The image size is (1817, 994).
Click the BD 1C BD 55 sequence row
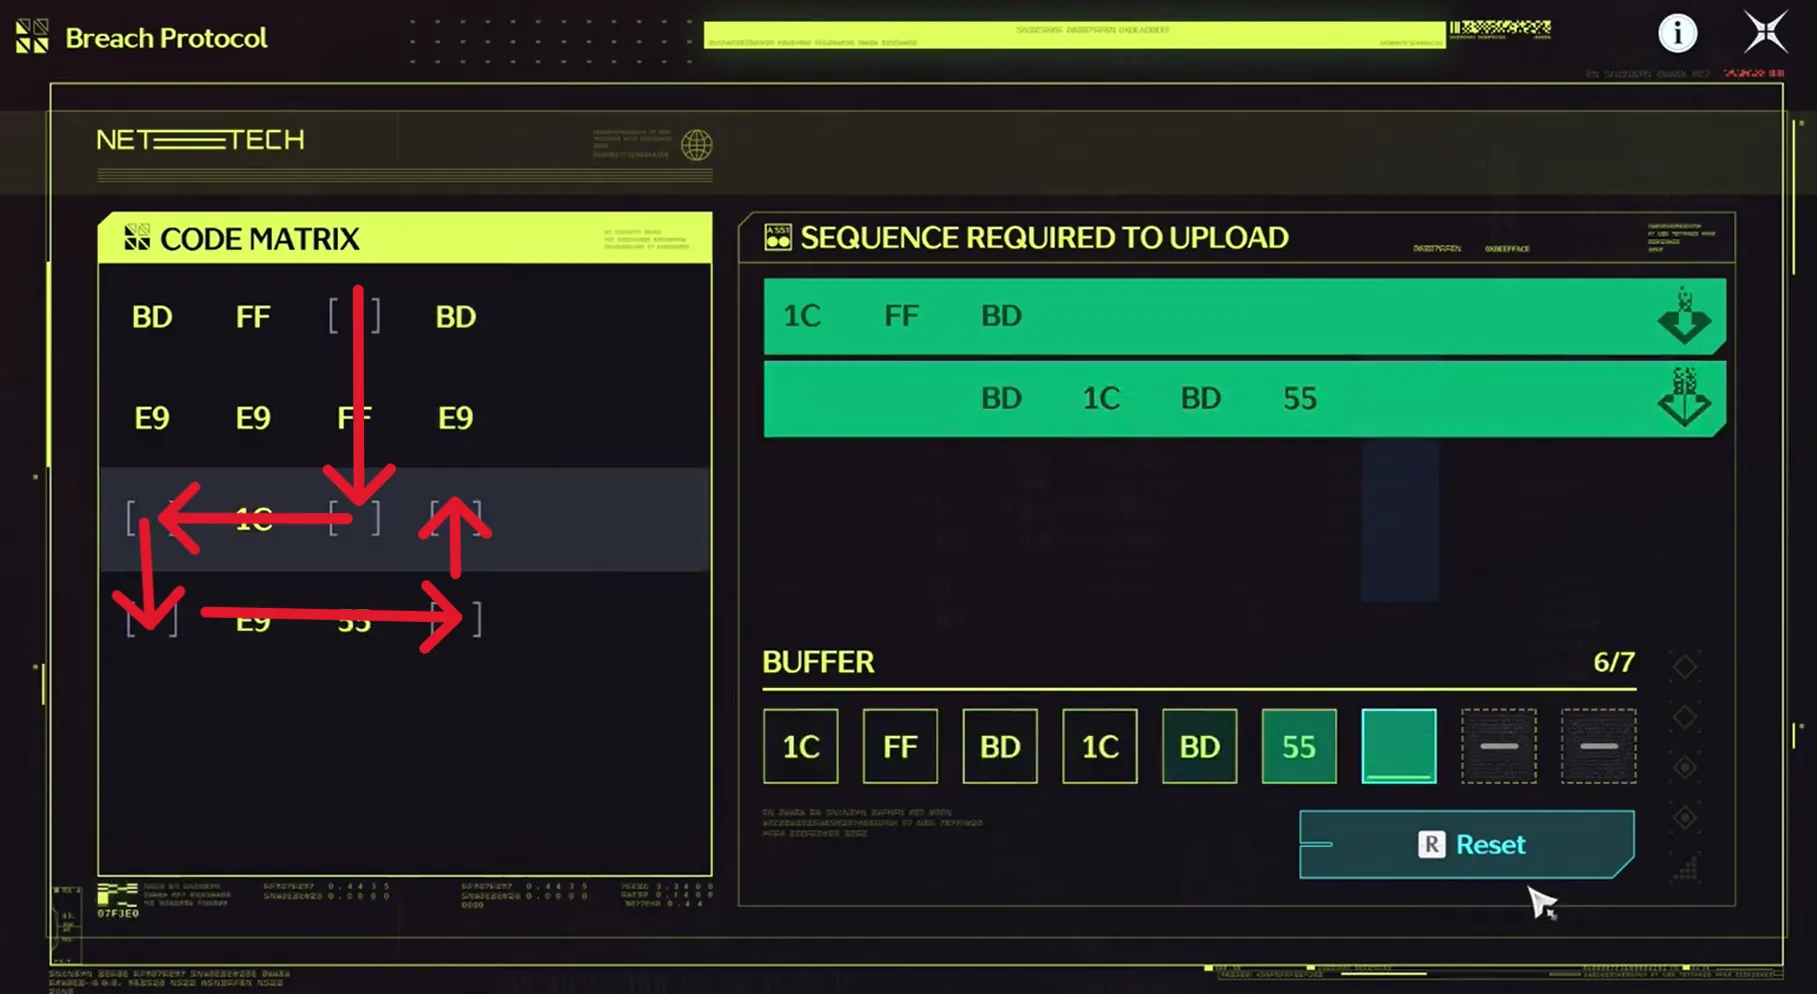[x=1245, y=398]
